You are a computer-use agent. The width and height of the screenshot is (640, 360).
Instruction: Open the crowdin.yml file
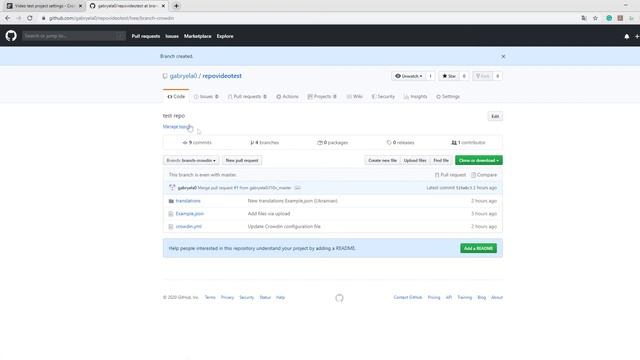pos(189,227)
